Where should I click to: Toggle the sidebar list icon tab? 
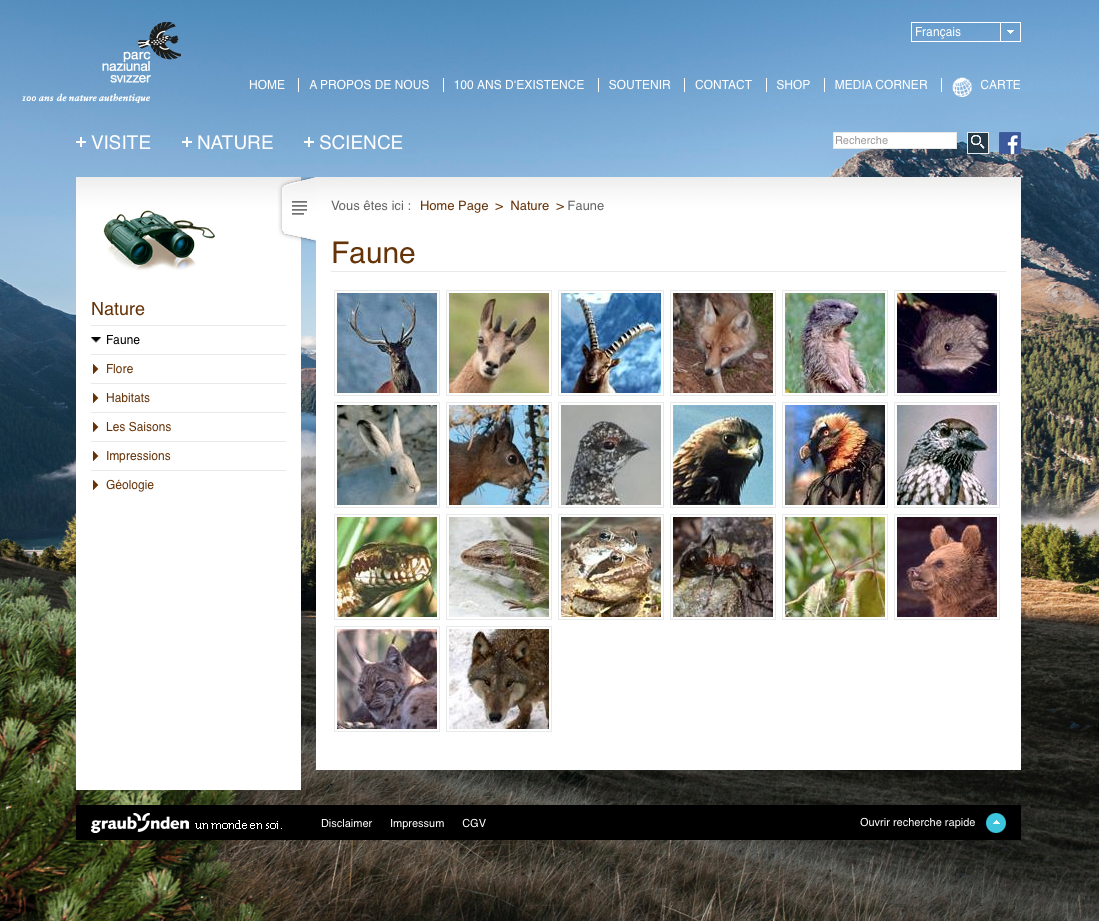click(299, 208)
